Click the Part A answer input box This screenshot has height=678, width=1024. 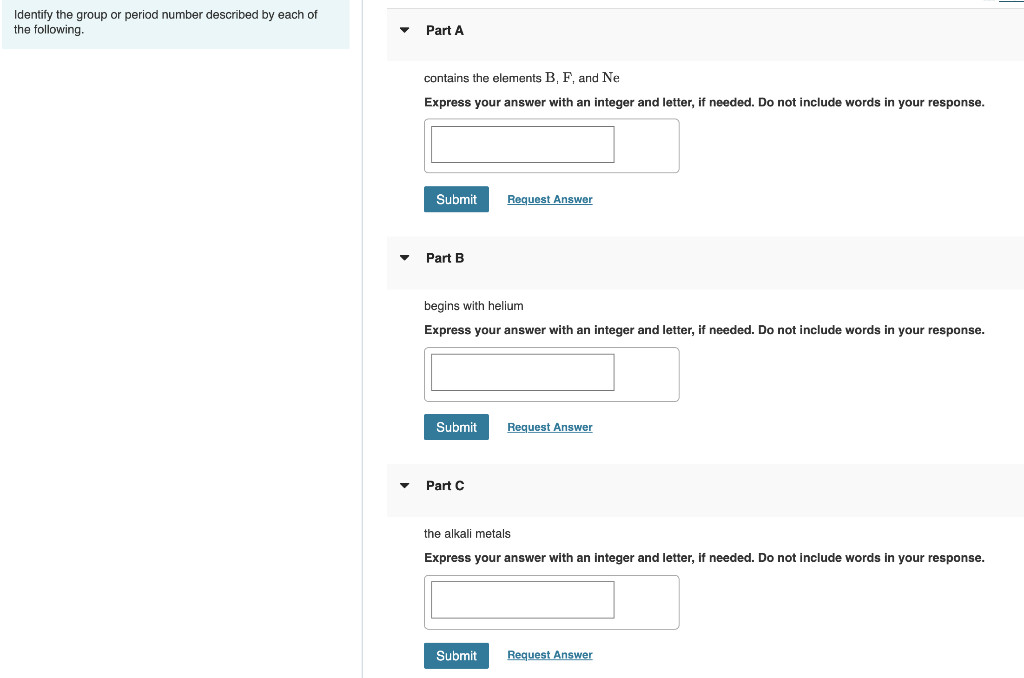pos(521,144)
